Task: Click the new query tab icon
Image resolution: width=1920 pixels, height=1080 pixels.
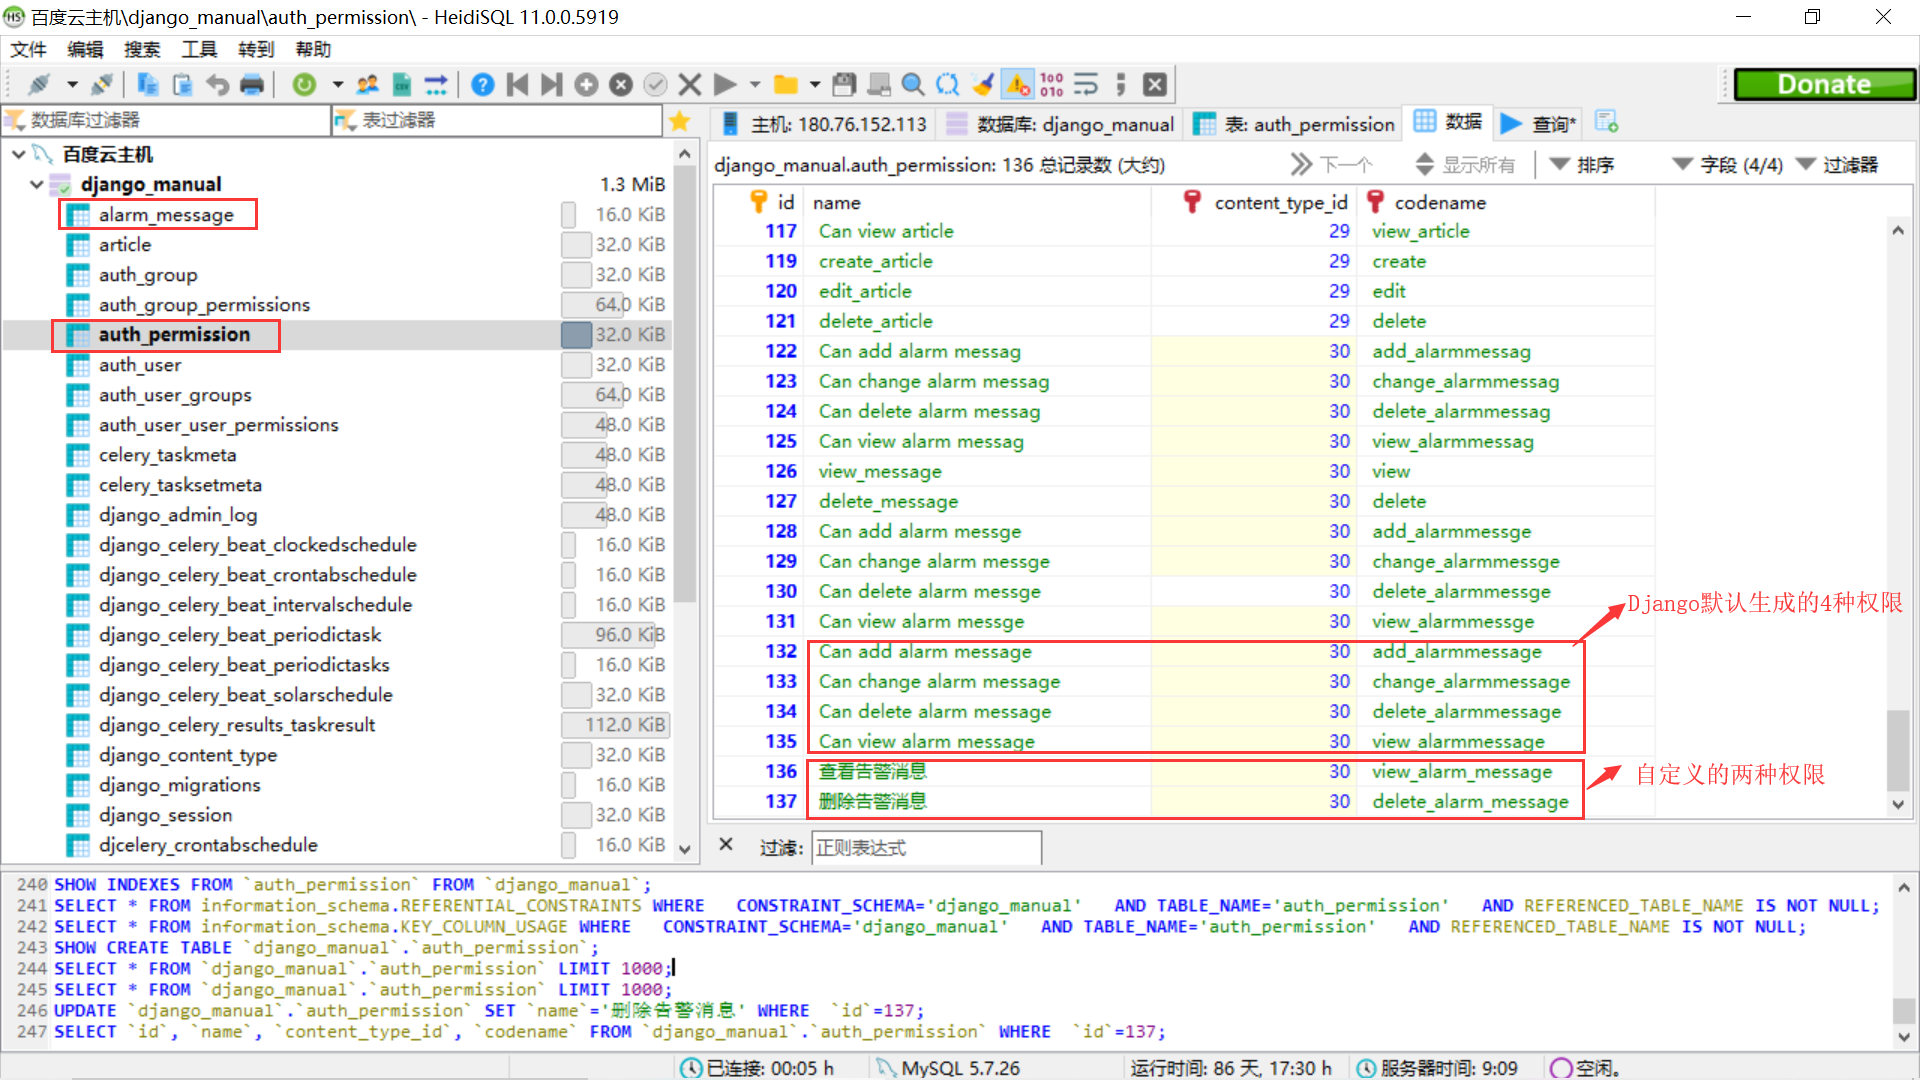Action: pos(1606,122)
